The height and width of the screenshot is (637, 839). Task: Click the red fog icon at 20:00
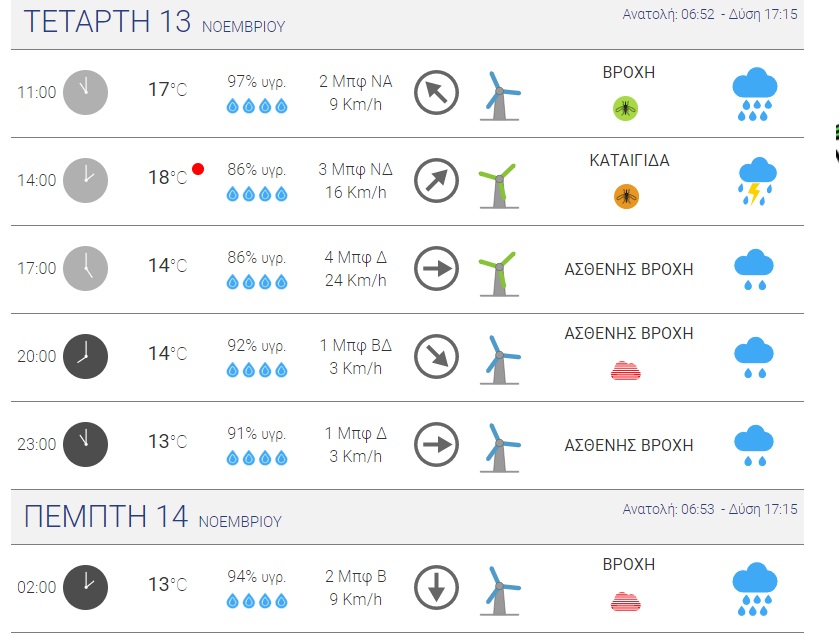(x=626, y=371)
